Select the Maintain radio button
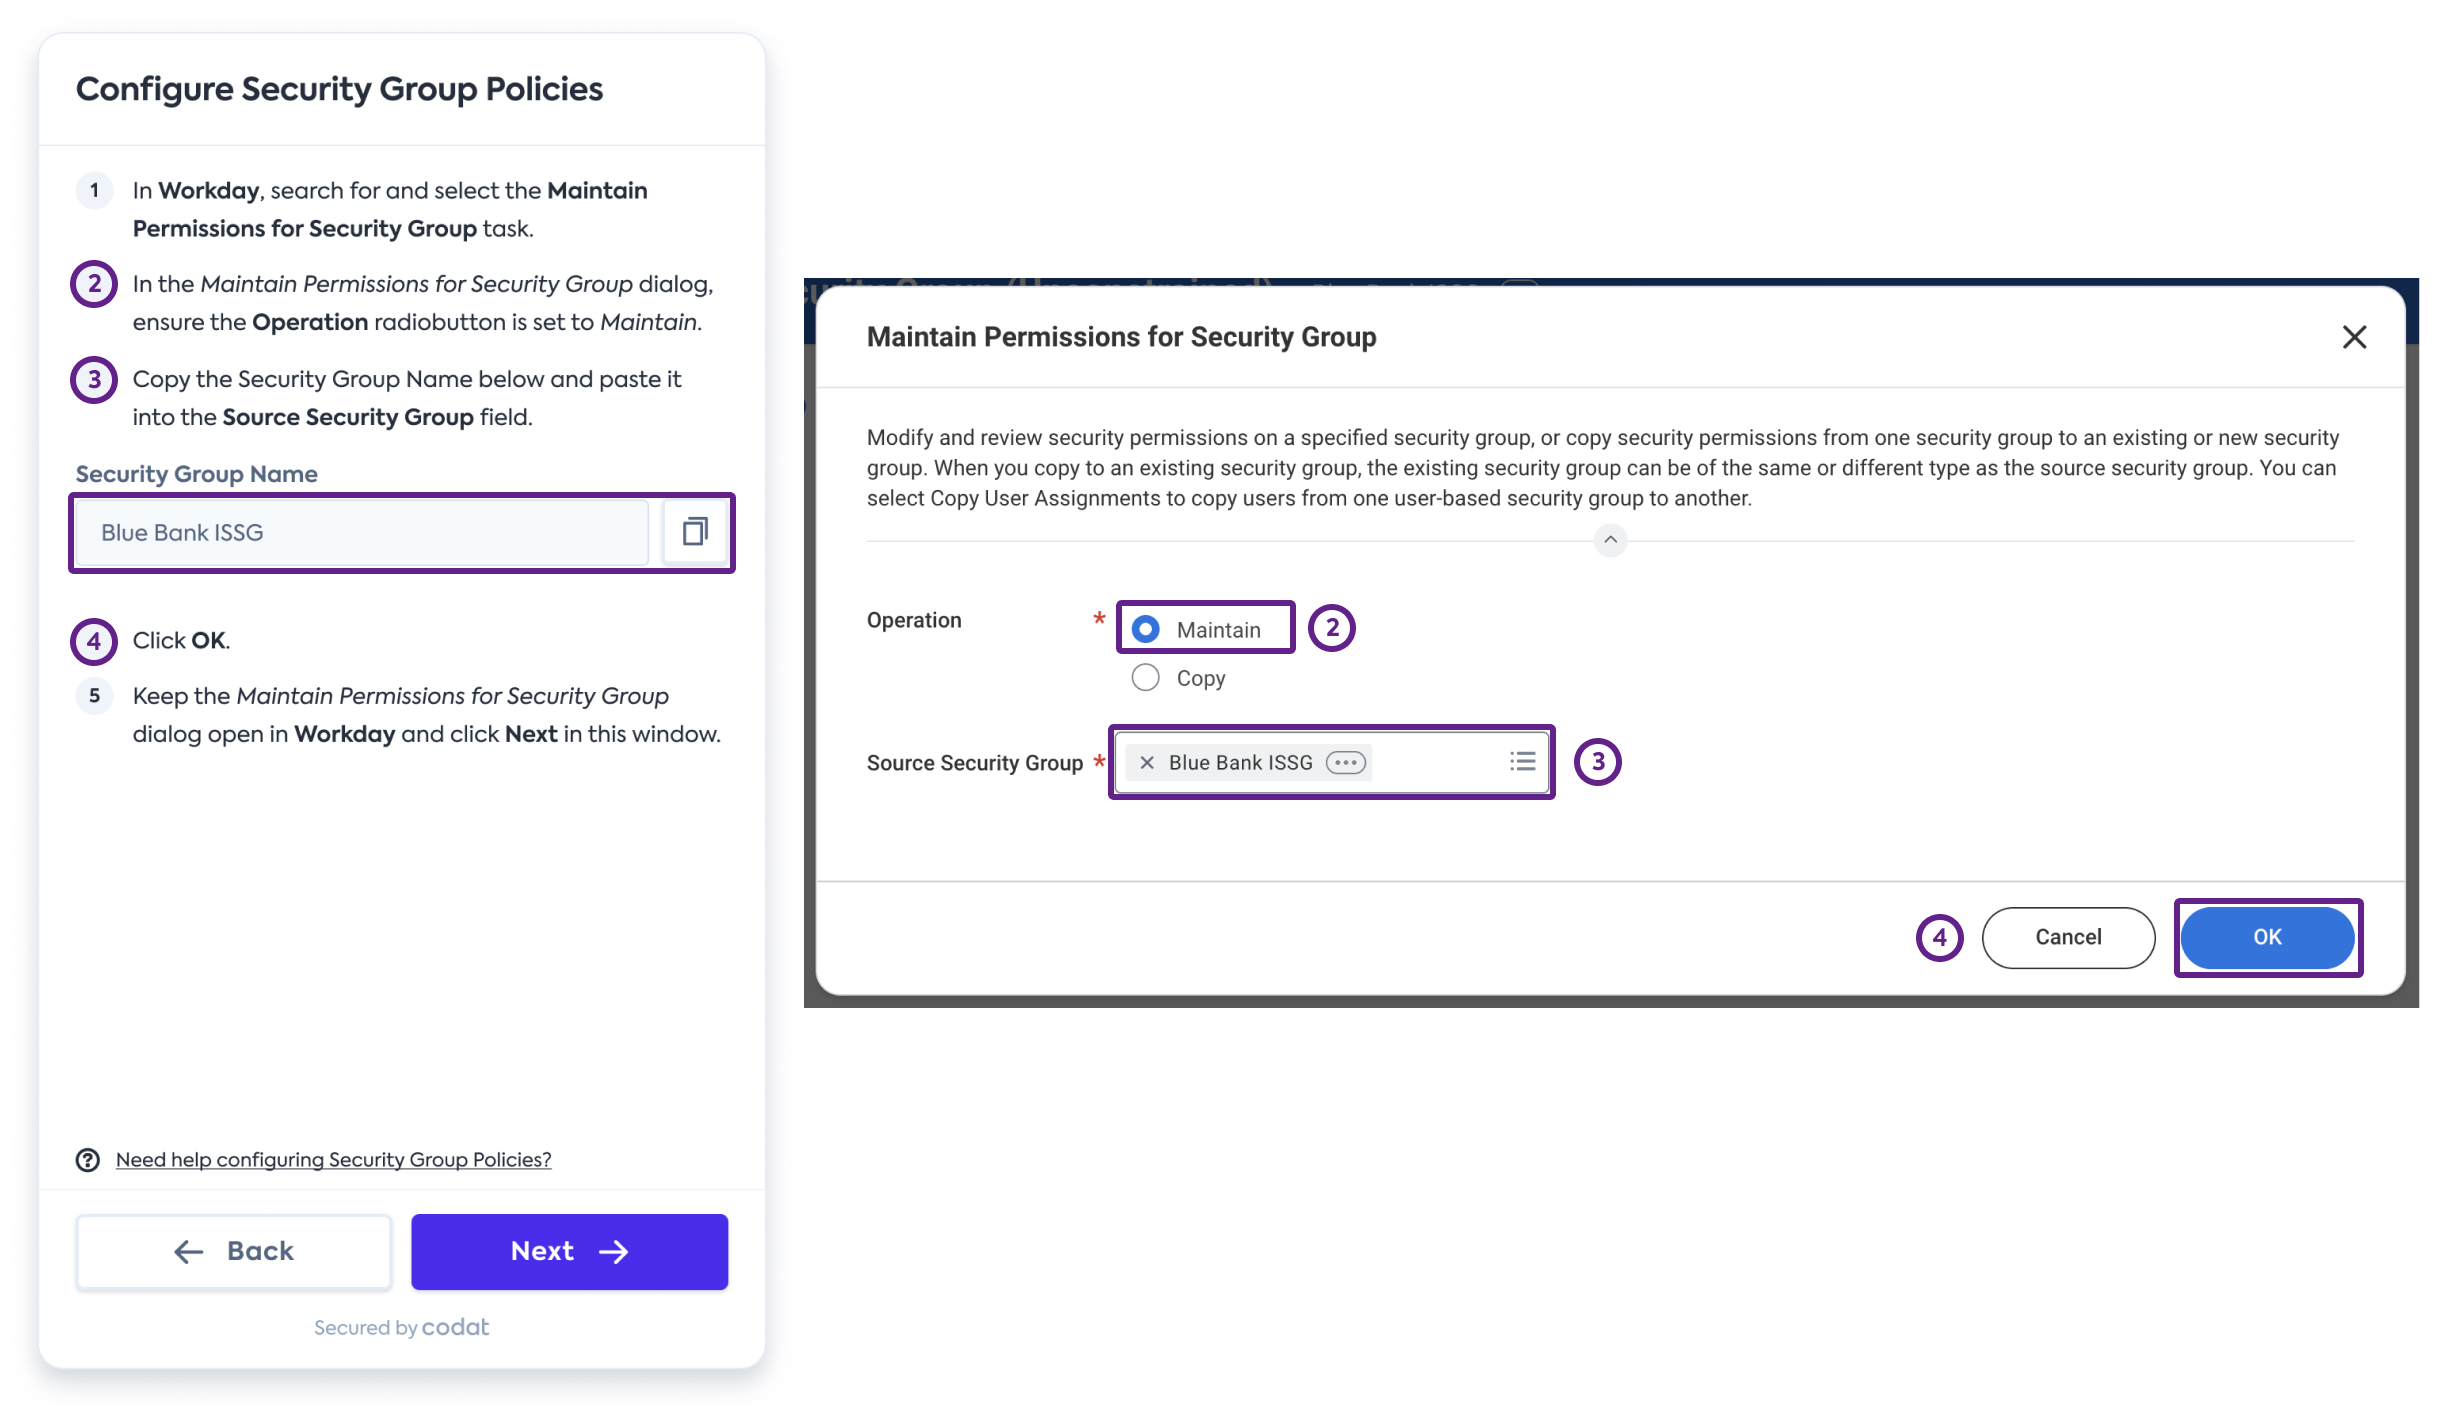This screenshot has height=1420, width=2450. [x=1144, y=628]
